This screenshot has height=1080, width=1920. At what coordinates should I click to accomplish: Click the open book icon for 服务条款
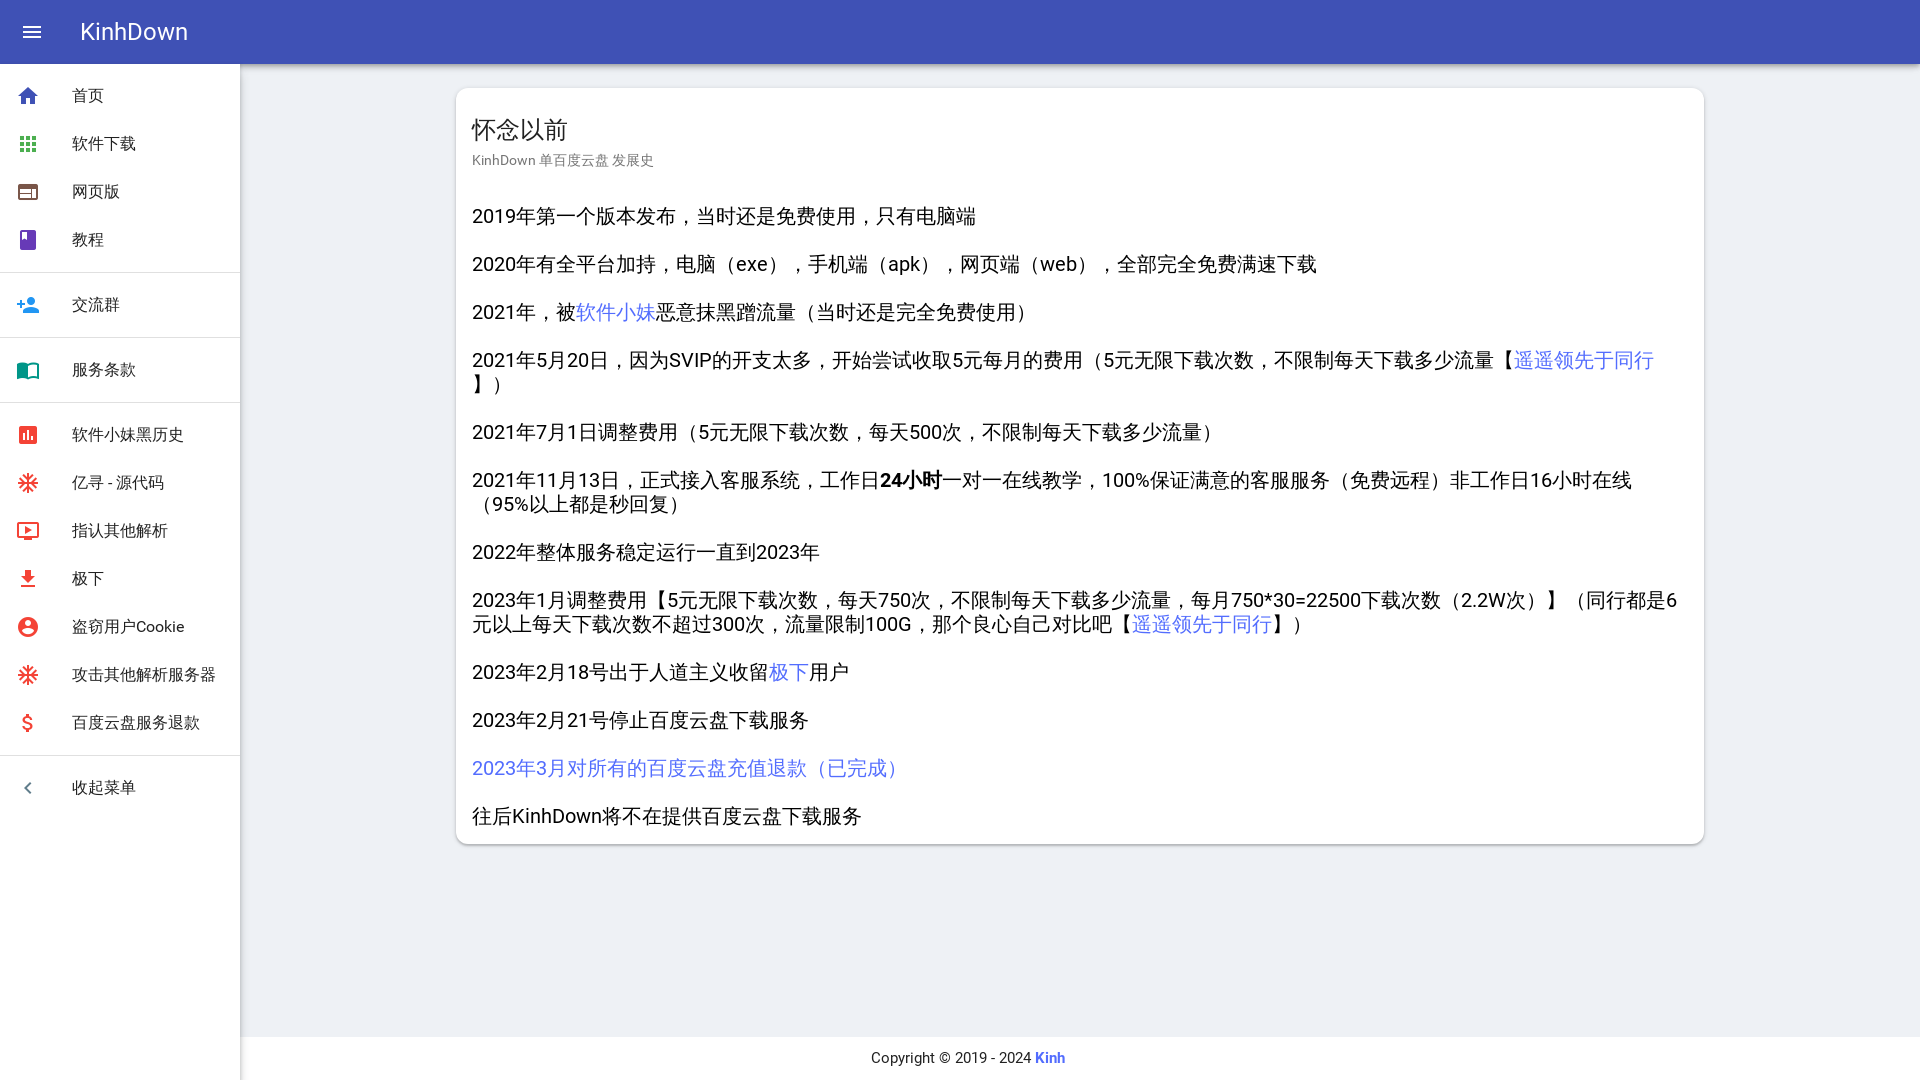(x=28, y=370)
